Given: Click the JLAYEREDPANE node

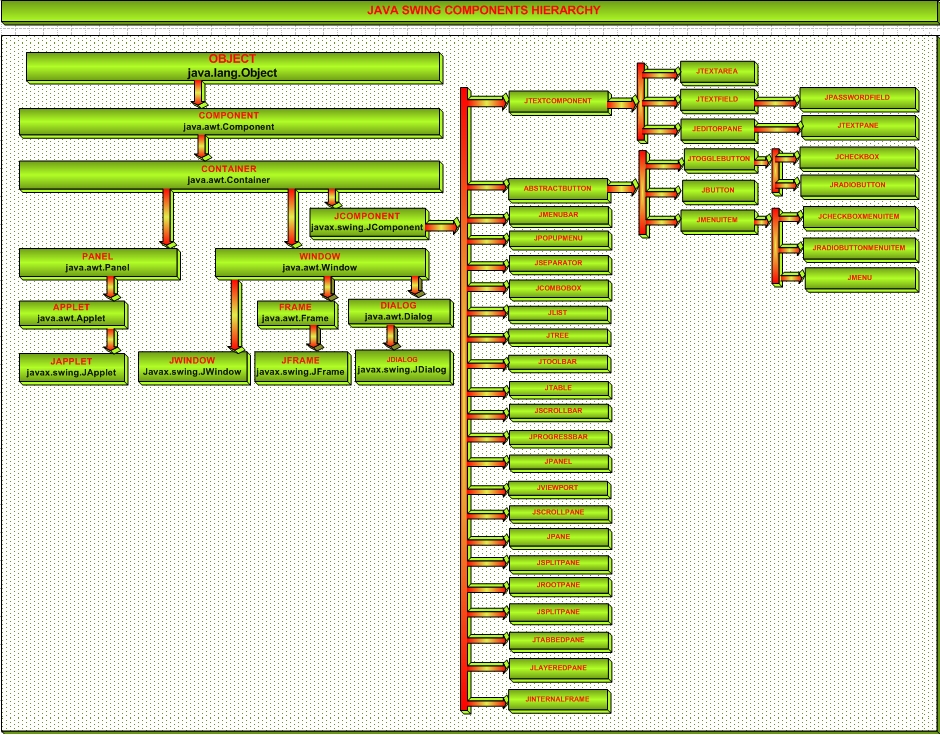Looking at the screenshot, I should pyautogui.click(x=559, y=669).
